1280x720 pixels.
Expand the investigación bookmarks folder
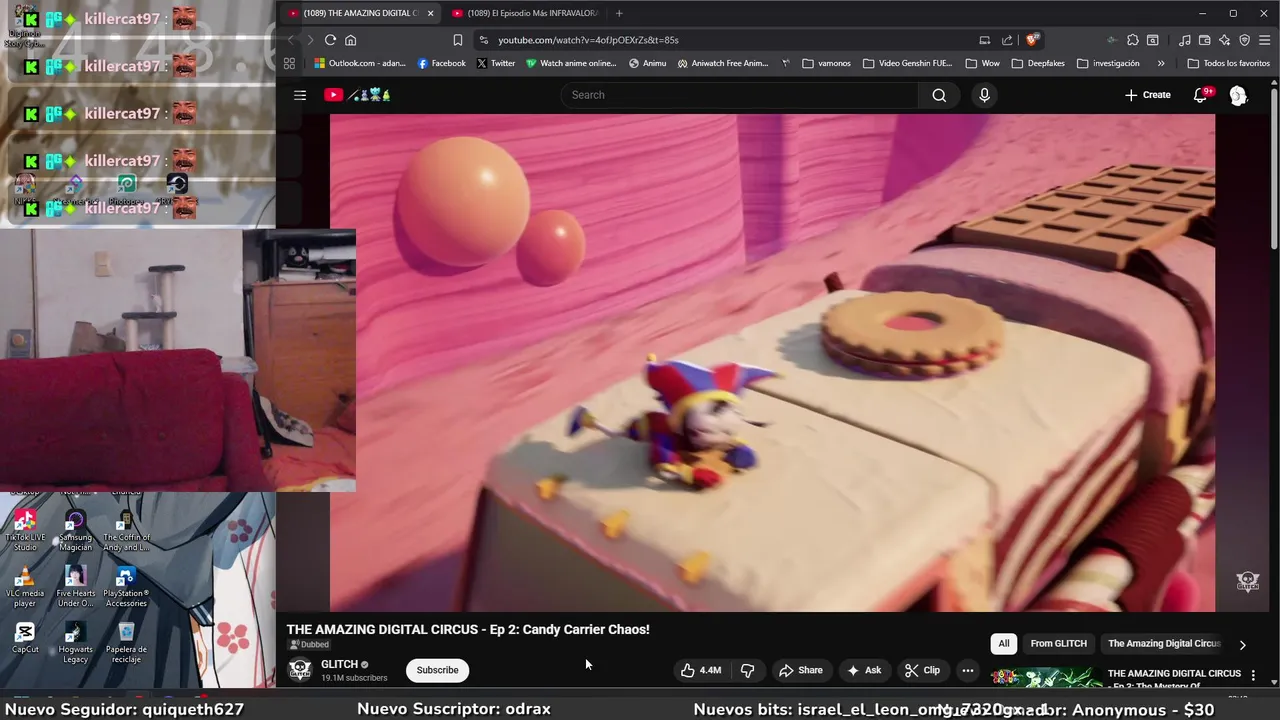(x=1108, y=63)
